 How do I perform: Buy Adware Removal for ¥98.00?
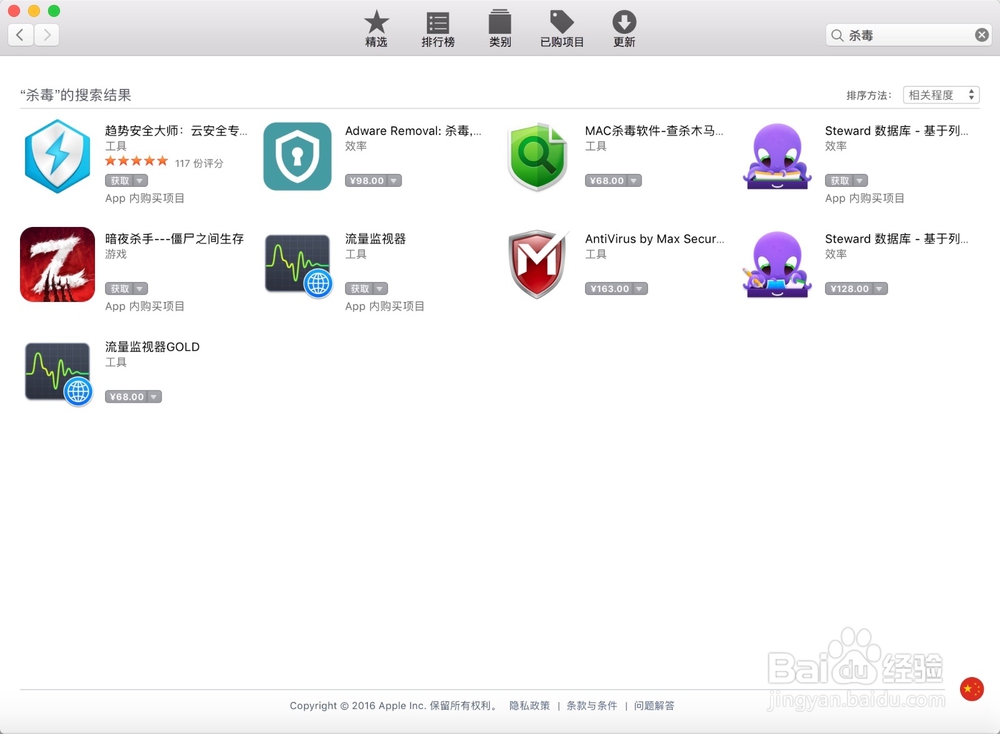[366, 180]
